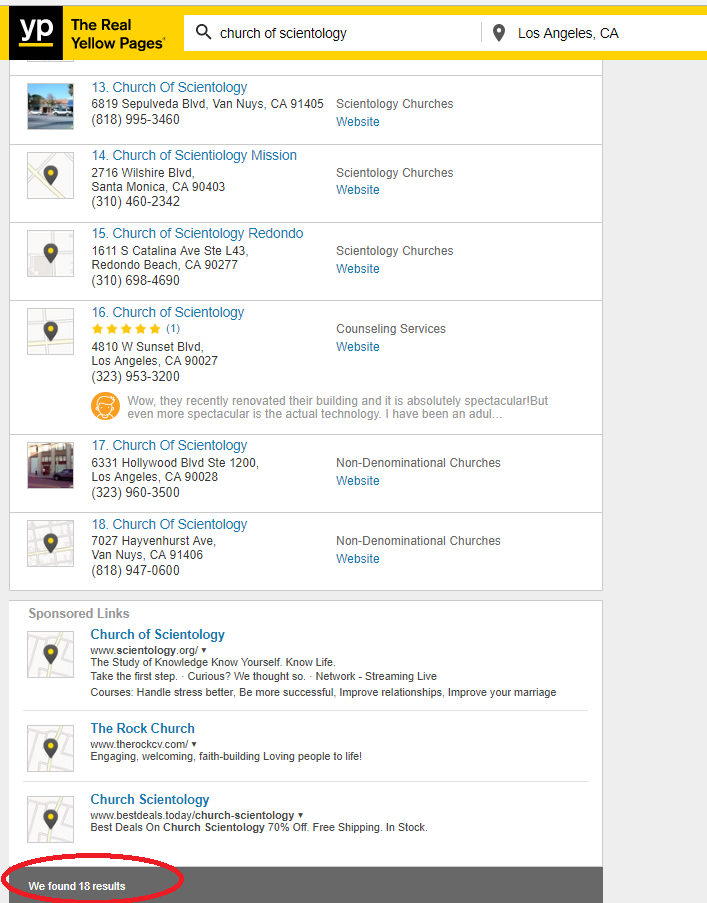This screenshot has height=903, width=707.
Task: Open map pin icon for bestdeals.today ad
Action: pyautogui.click(x=51, y=819)
